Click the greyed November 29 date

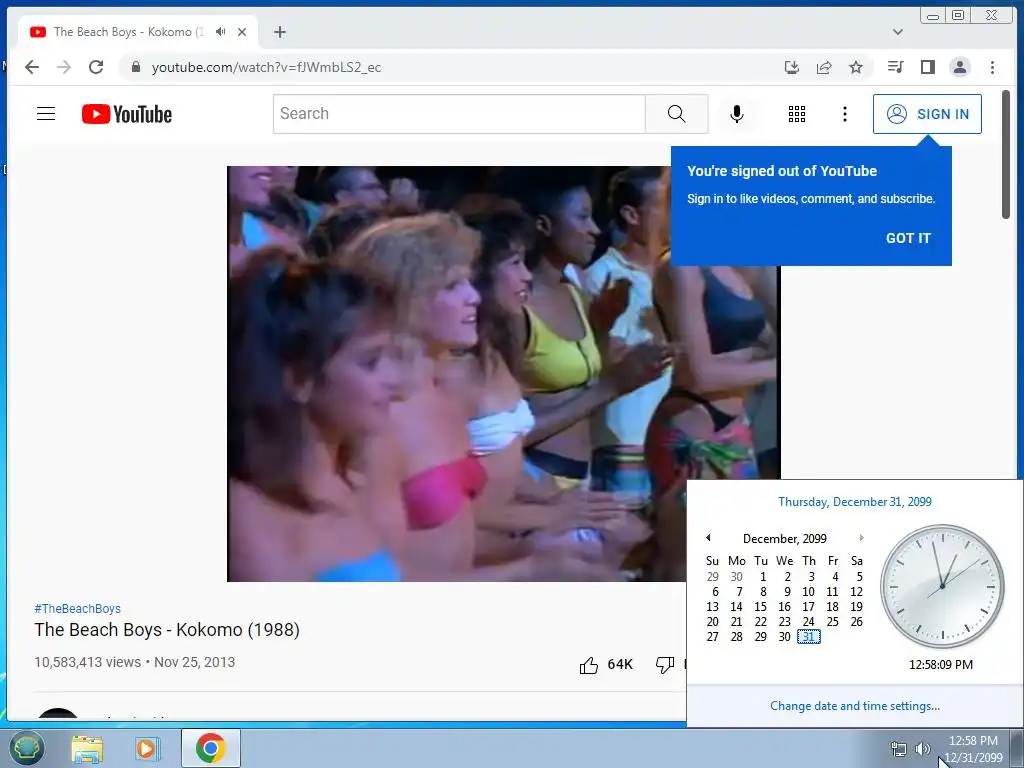(x=712, y=577)
